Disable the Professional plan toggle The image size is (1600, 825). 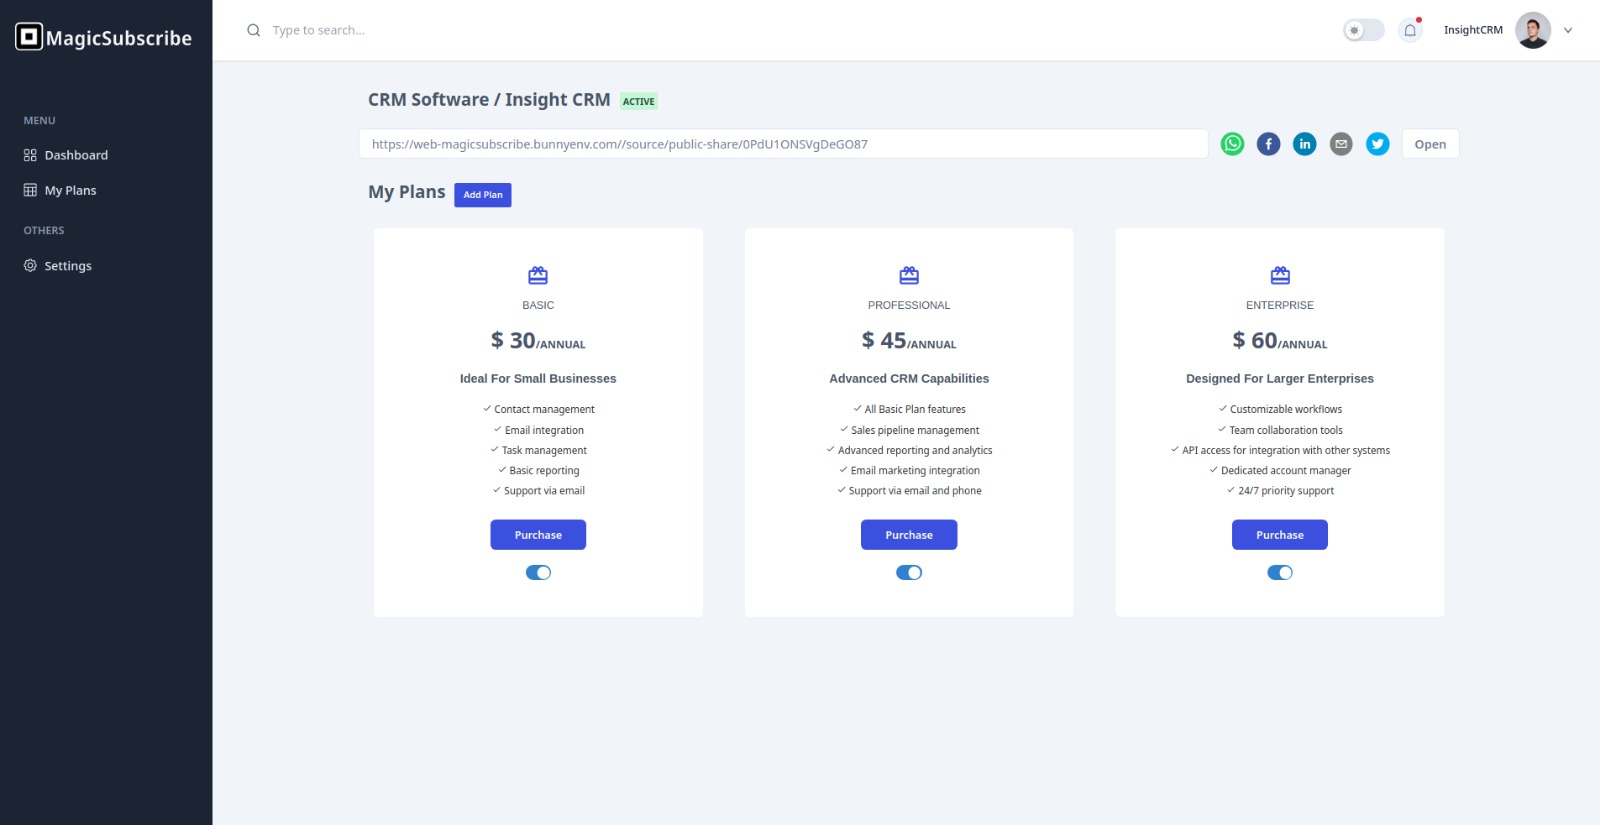(909, 572)
